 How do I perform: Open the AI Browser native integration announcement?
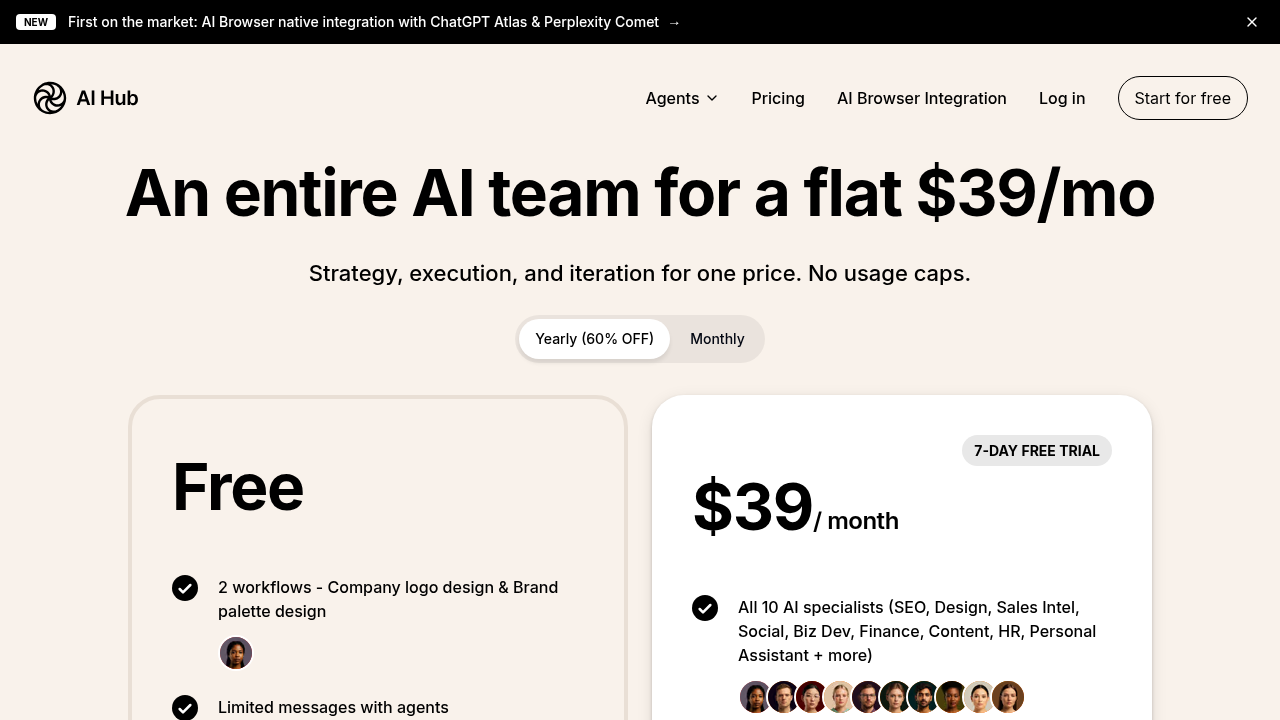tap(363, 22)
